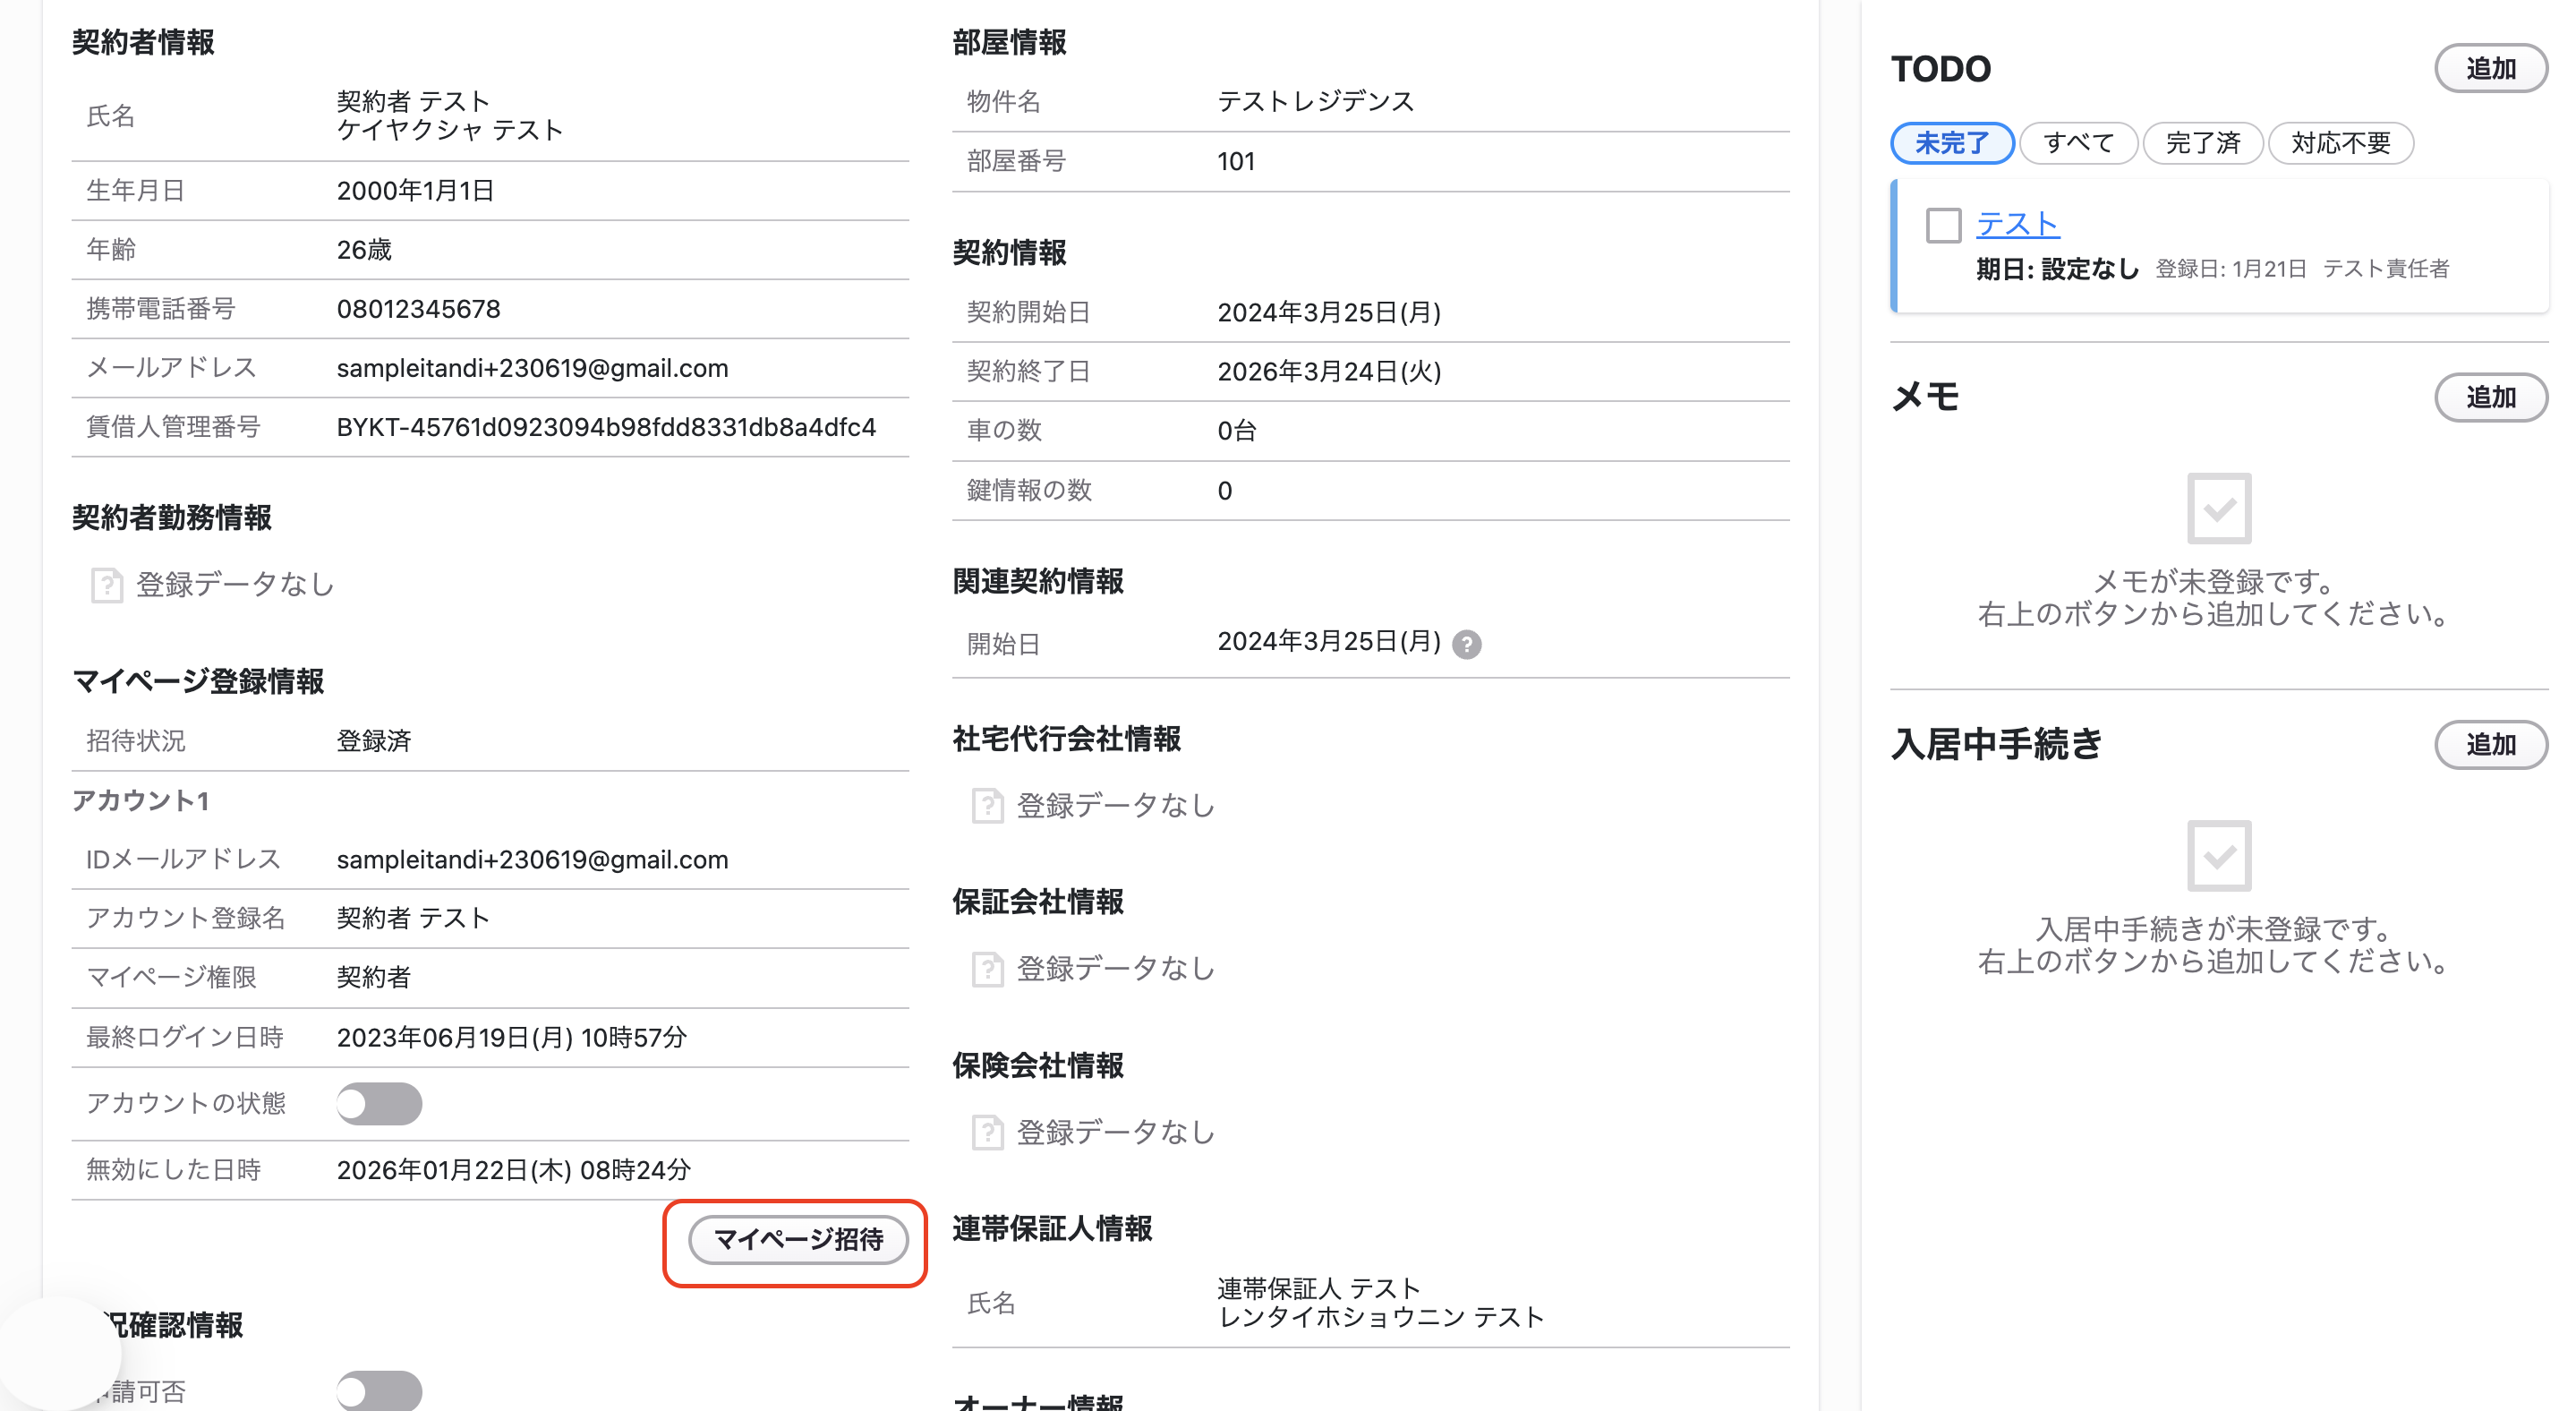This screenshot has height=1411, width=2576.
Task: Click the help icon beside 開始日 date
Action: (x=1466, y=644)
